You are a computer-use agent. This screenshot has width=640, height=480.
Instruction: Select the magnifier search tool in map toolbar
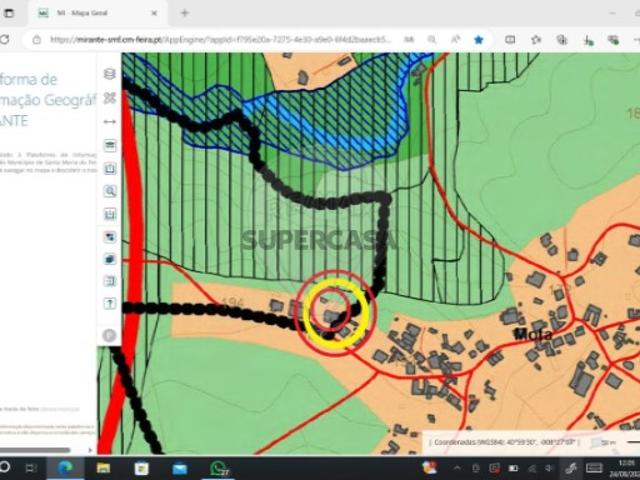110,191
